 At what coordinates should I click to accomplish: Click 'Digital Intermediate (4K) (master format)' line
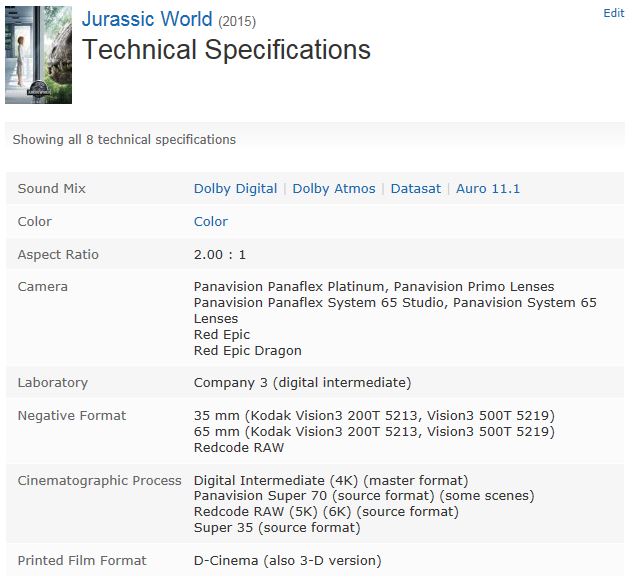click(331, 481)
